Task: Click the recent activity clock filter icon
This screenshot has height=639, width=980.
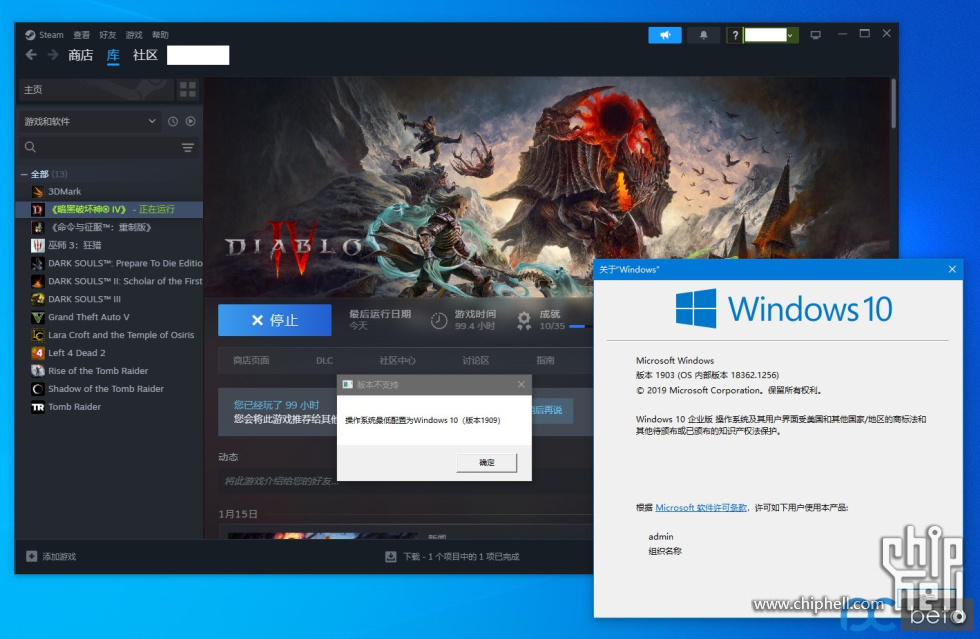Action: coord(173,121)
